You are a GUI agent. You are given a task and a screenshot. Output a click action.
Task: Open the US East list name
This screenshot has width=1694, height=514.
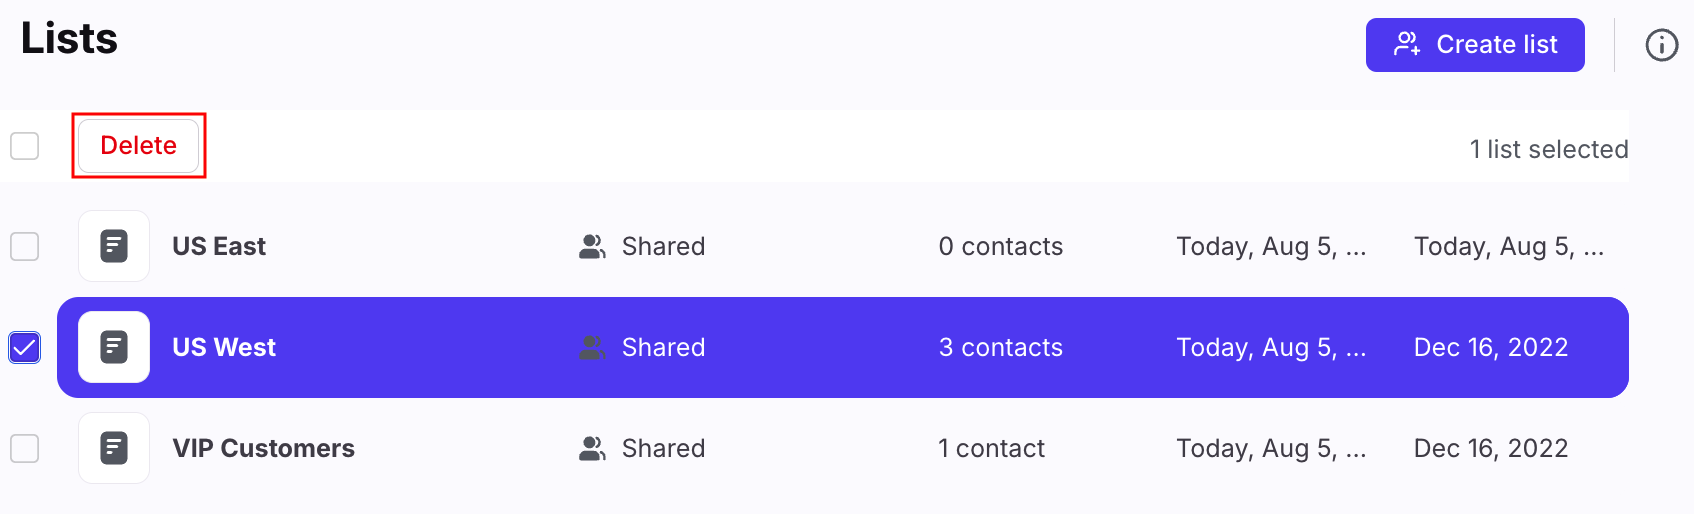(x=219, y=246)
